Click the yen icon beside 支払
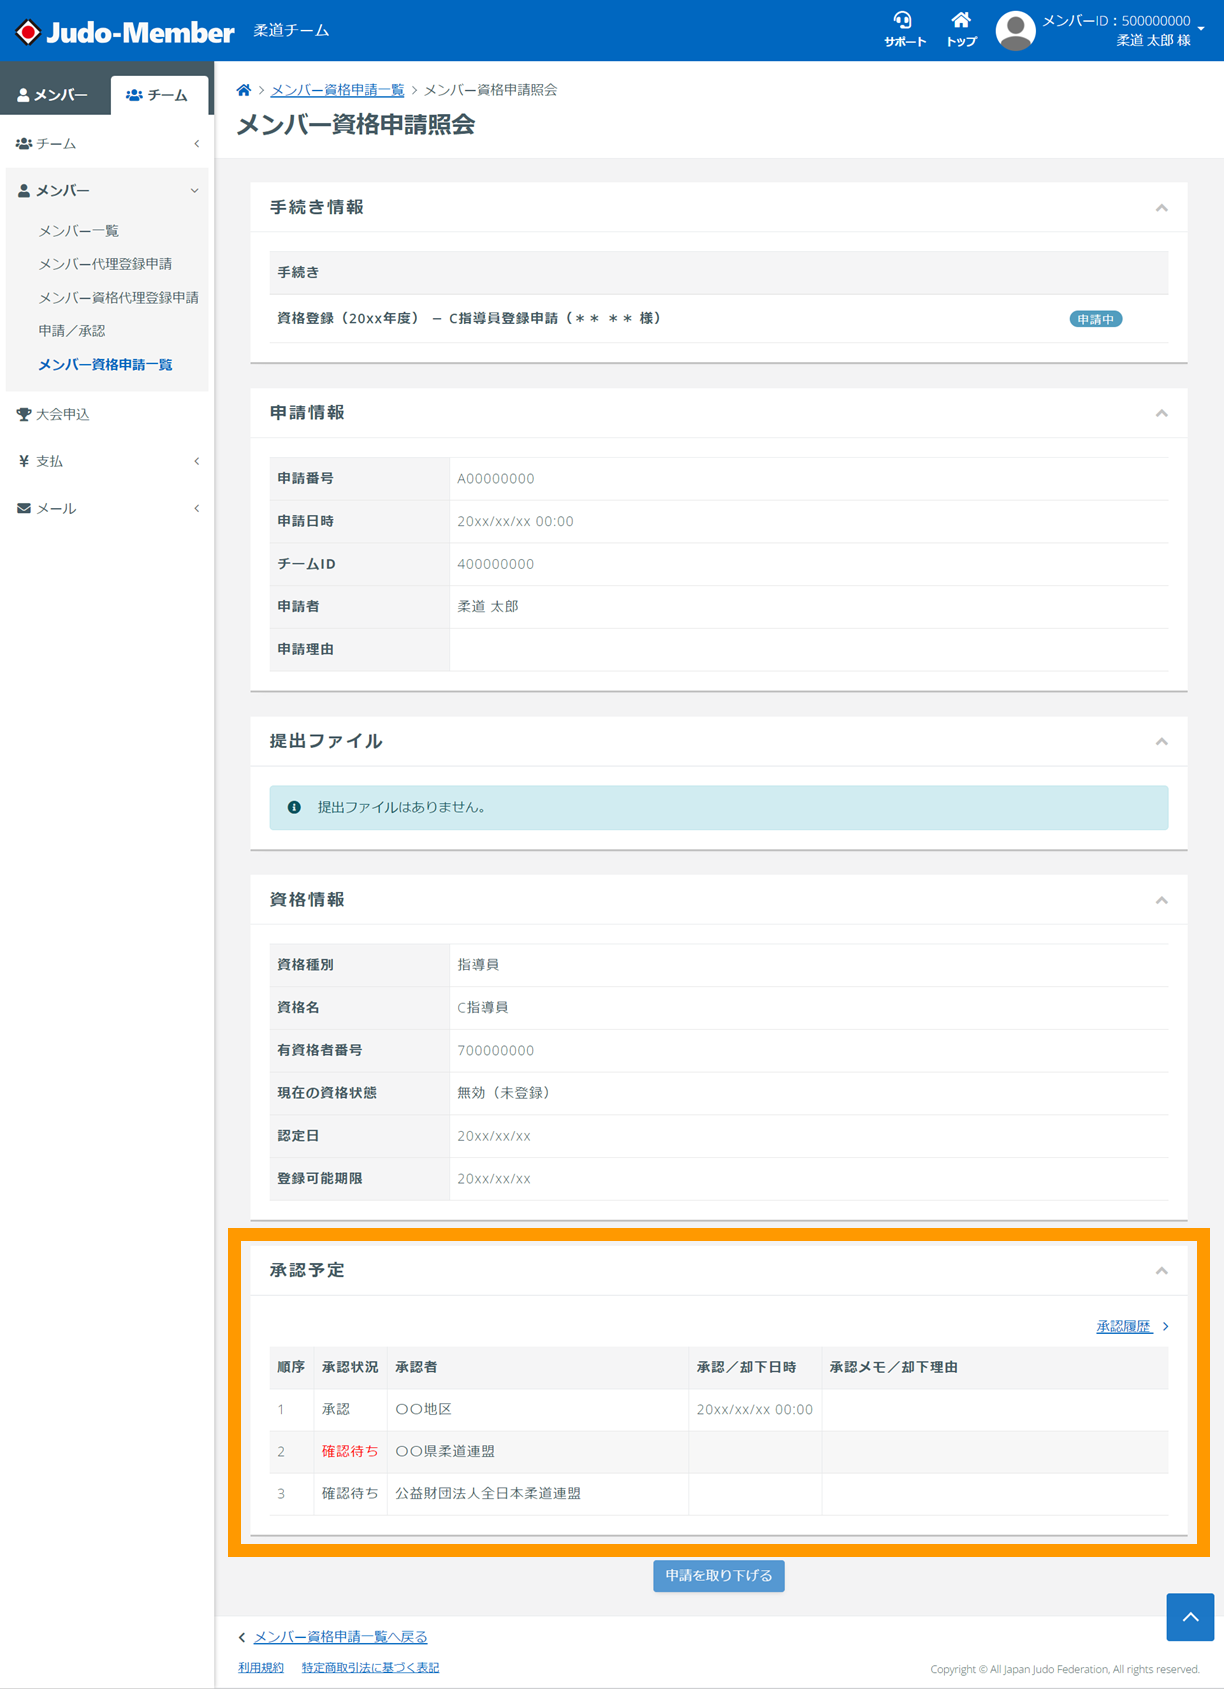Viewport: 1224px width, 1689px height. (x=24, y=461)
